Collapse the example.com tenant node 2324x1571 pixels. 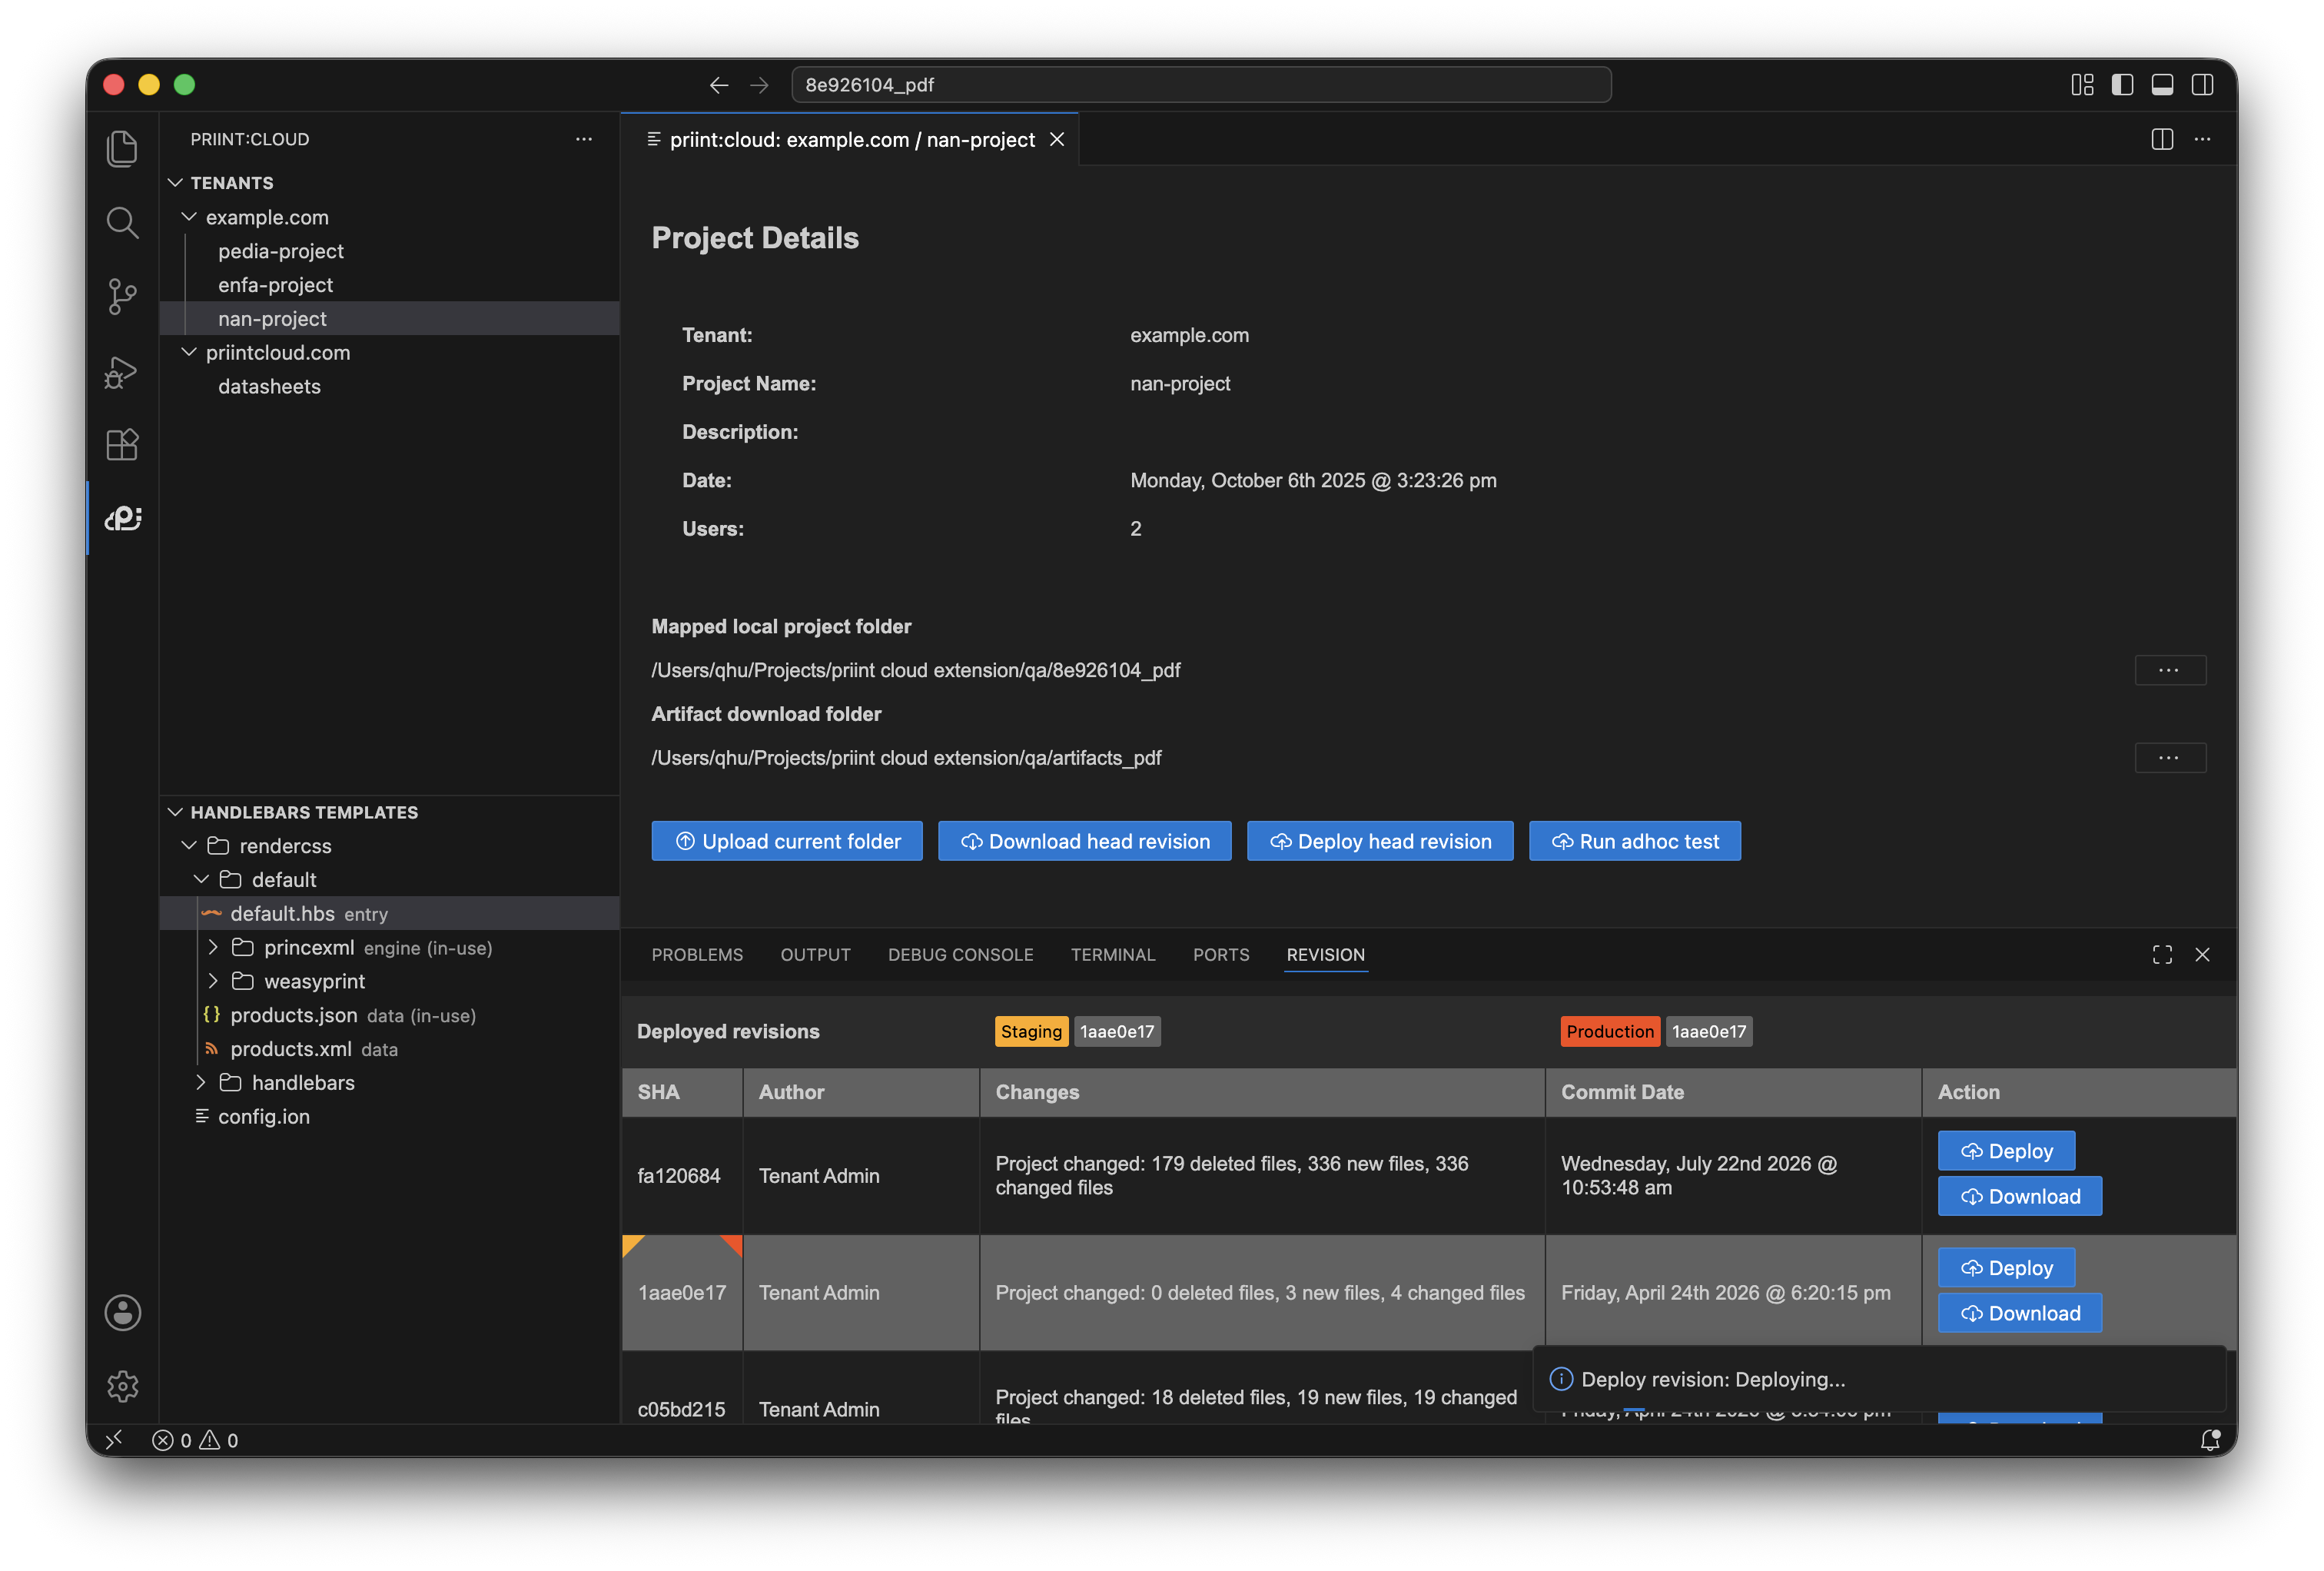pyautogui.click(x=189, y=217)
